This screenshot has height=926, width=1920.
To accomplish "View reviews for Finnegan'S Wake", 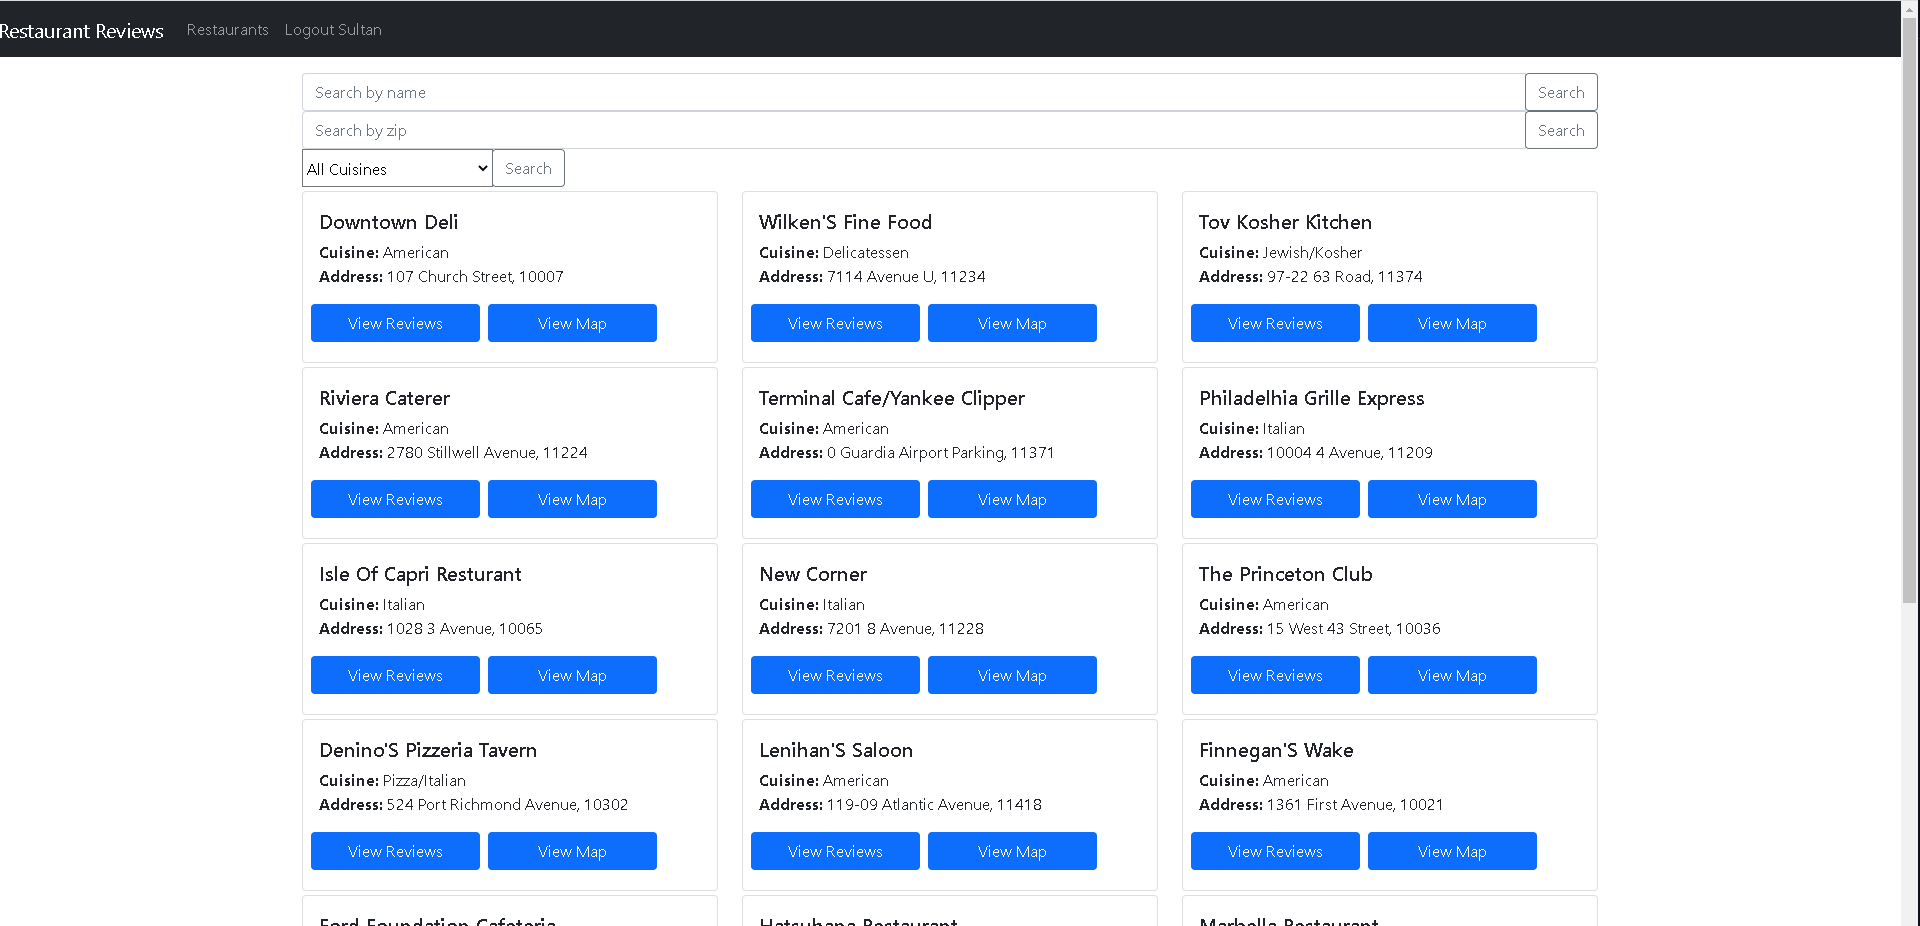I will coord(1275,851).
